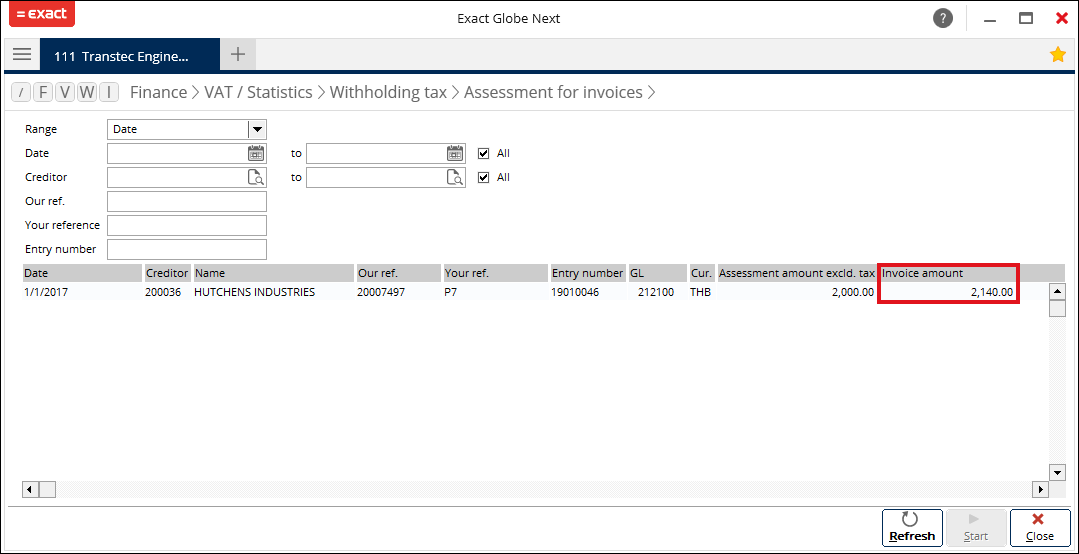Sort by Our ref. column header

click(398, 273)
